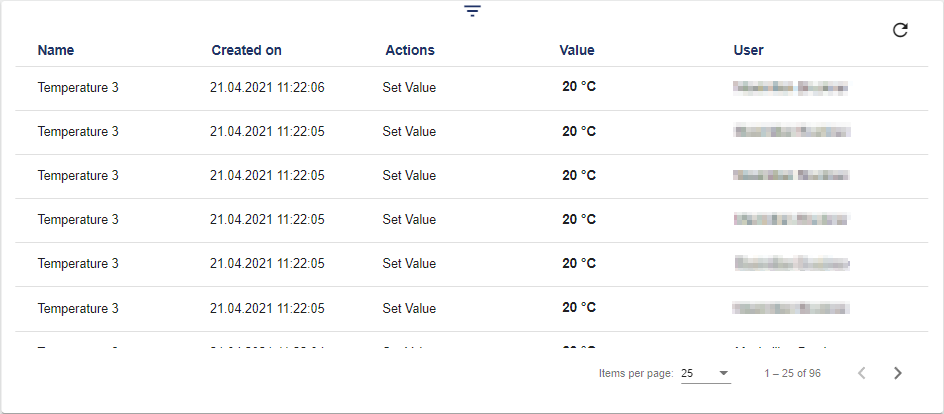The width and height of the screenshot is (944, 414).
Task: Click Set Value in the second row
Action: click(409, 132)
